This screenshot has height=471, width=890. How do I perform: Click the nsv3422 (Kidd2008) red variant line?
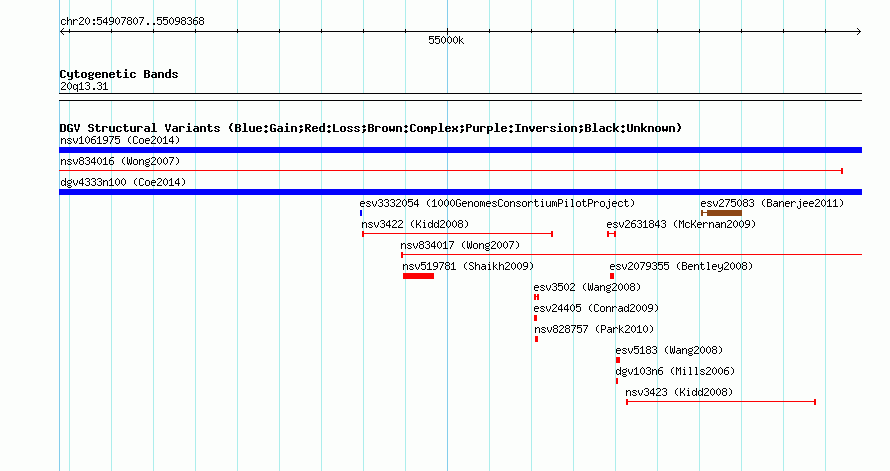(457, 234)
